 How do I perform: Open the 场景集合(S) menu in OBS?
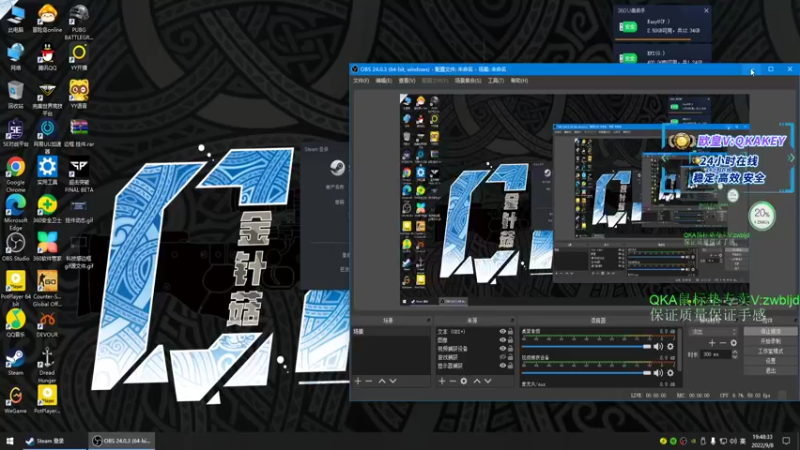click(468, 81)
